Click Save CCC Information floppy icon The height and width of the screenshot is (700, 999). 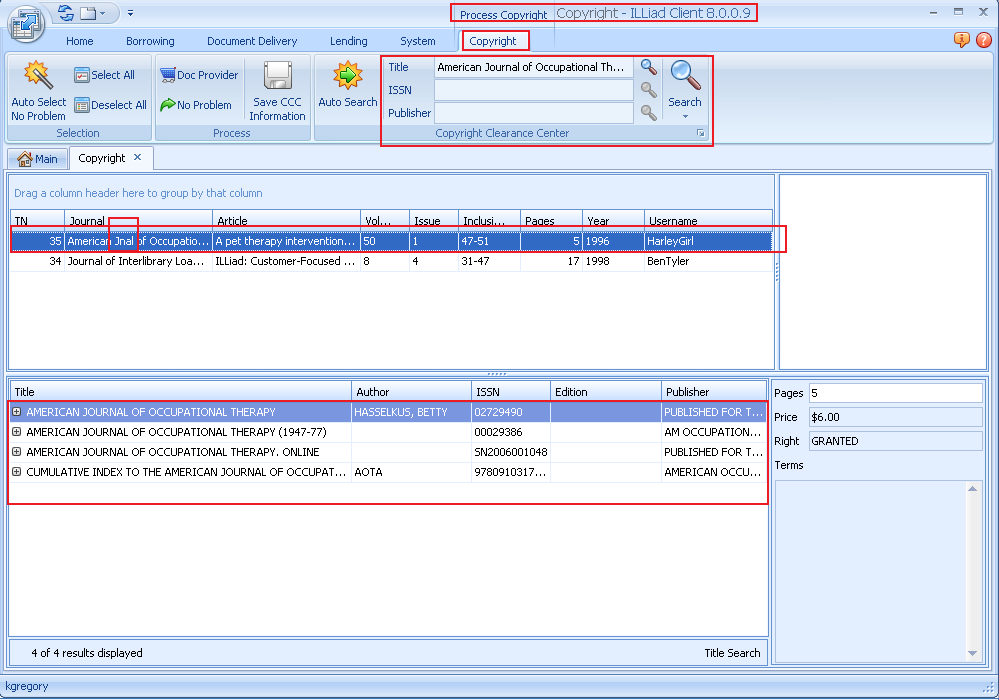tap(277, 76)
